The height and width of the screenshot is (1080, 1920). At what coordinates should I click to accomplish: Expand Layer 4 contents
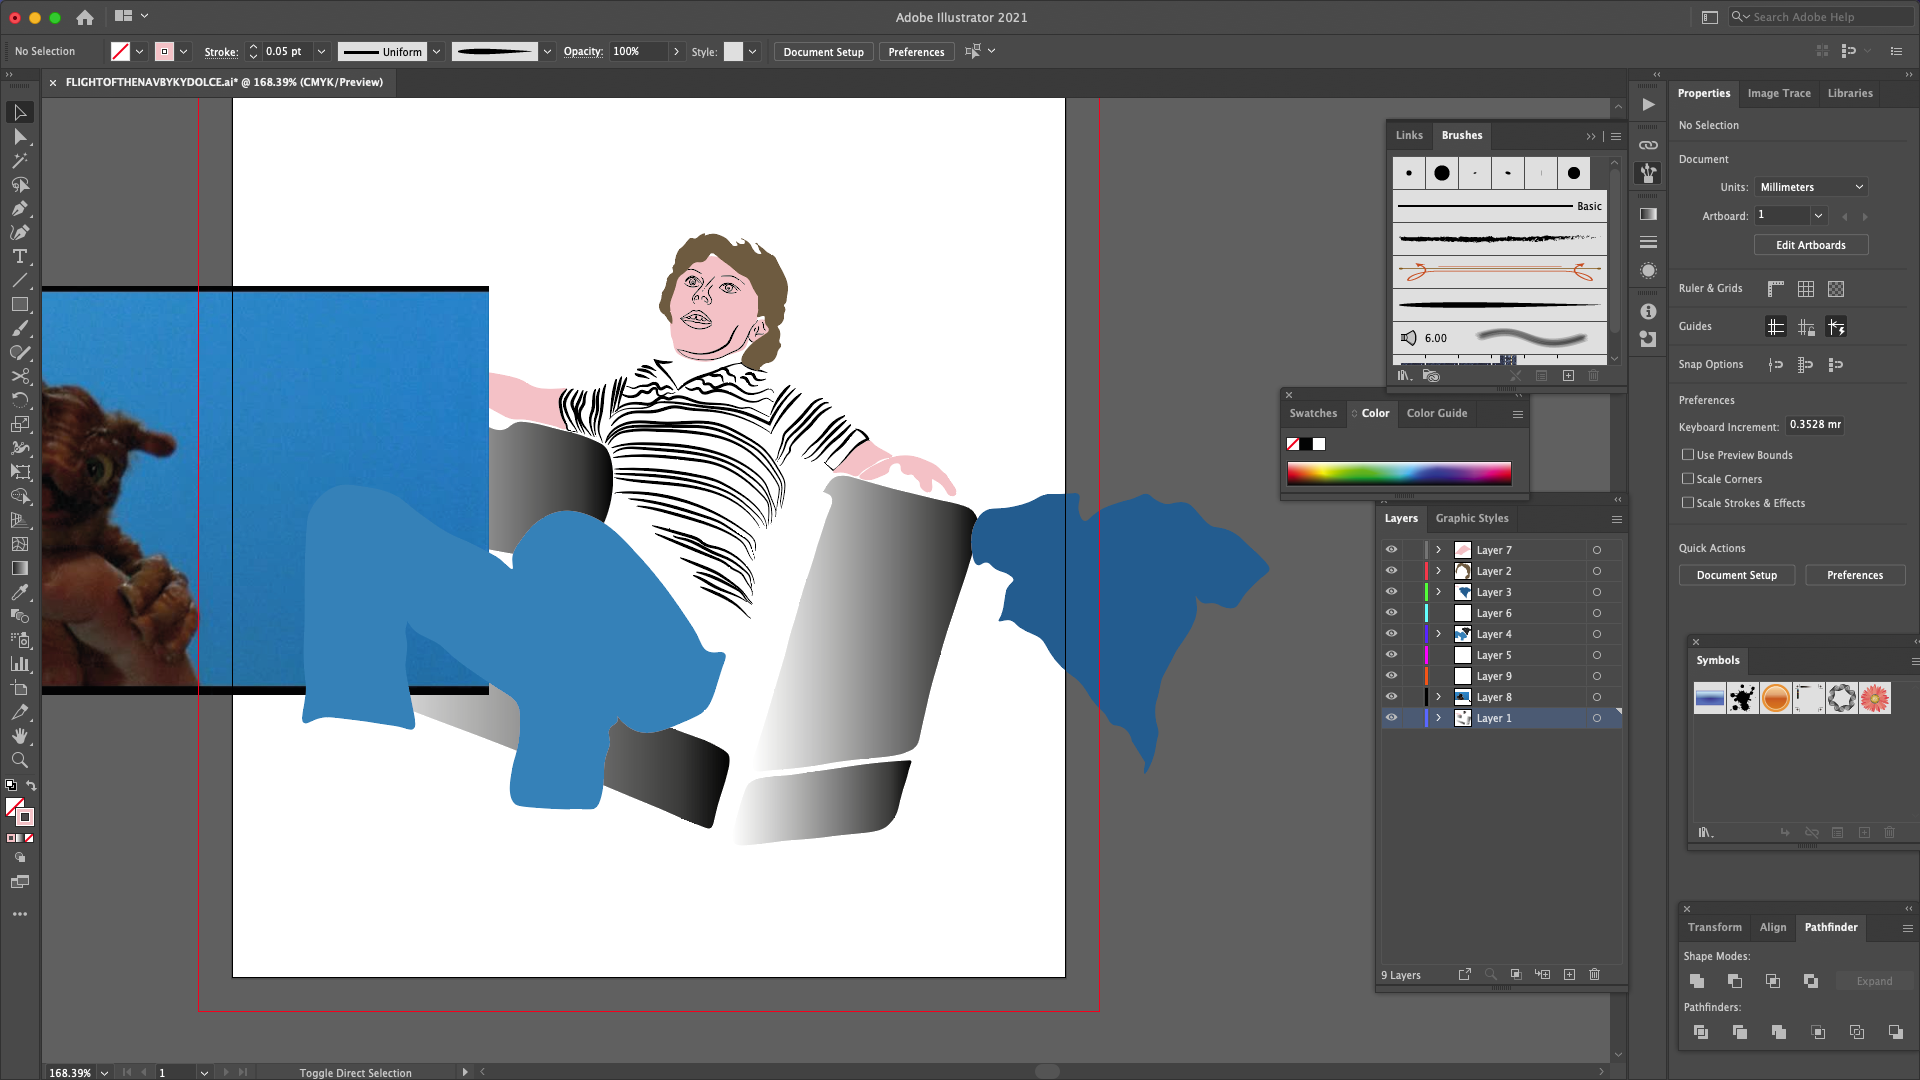point(1439,634)
